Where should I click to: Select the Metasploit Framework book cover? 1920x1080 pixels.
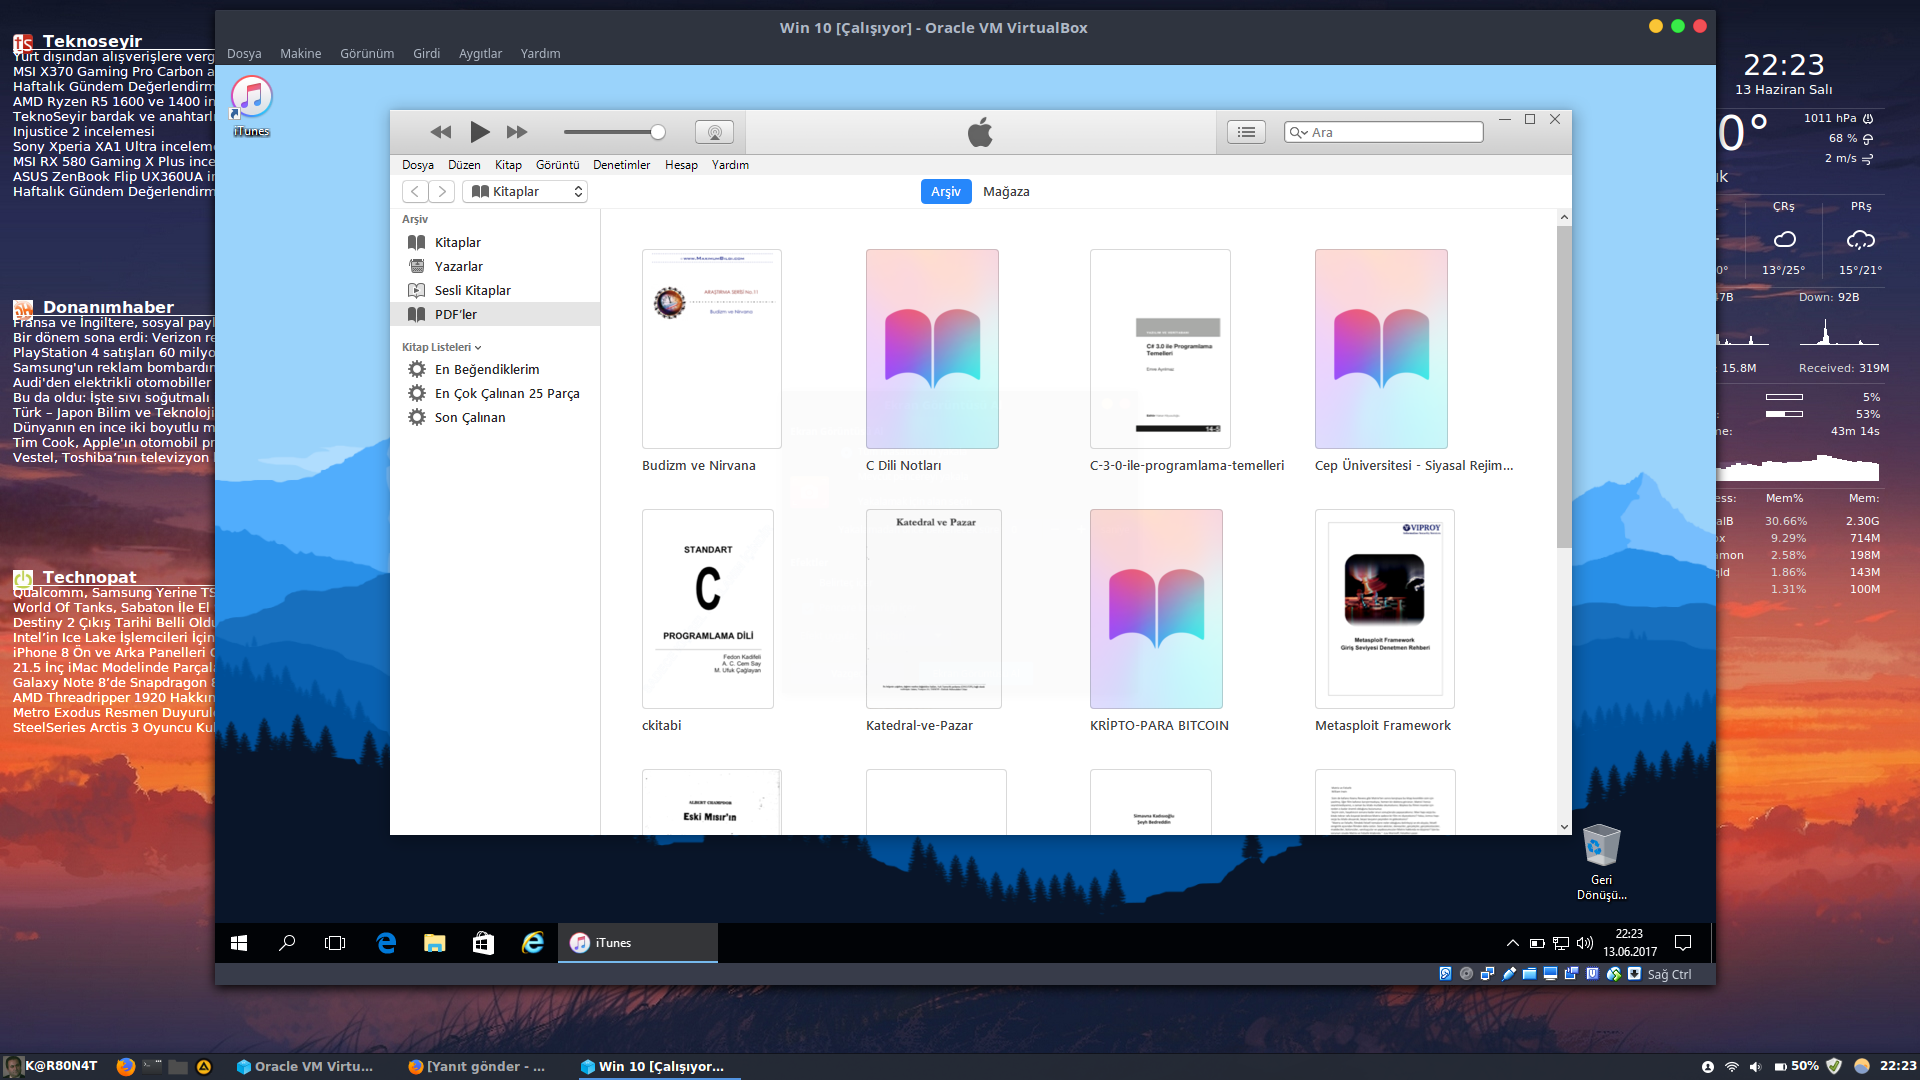pyautogui.click(x=1385, y=609)
